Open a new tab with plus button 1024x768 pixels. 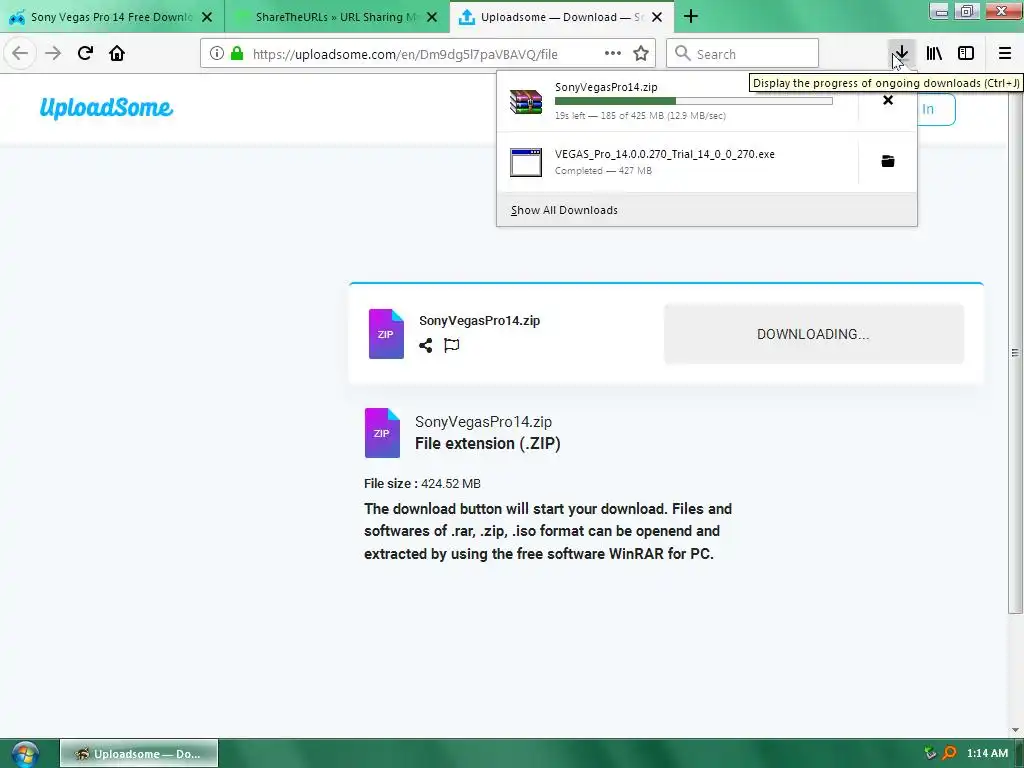pyautogui.click(x=690, y=17)
